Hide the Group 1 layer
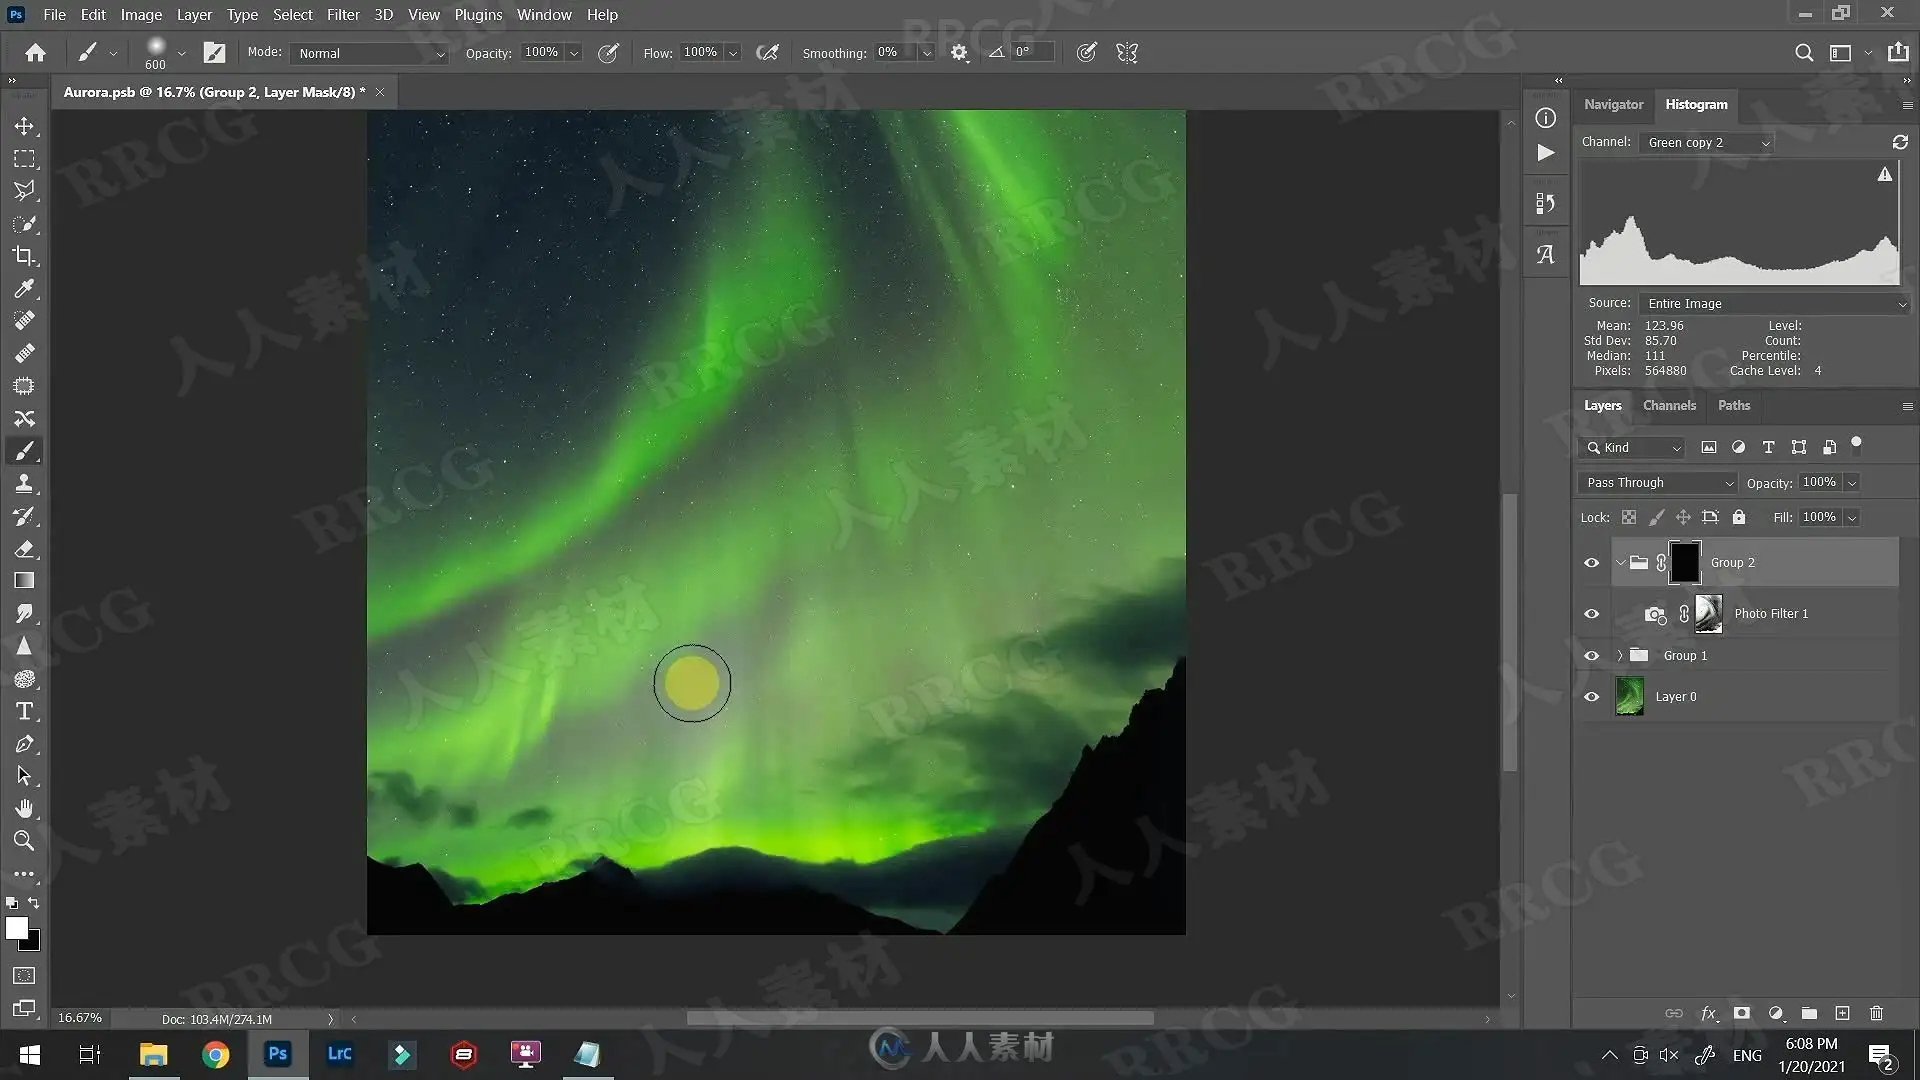The width and height of the screenshot is (1920, 1080). [1591, 656]
